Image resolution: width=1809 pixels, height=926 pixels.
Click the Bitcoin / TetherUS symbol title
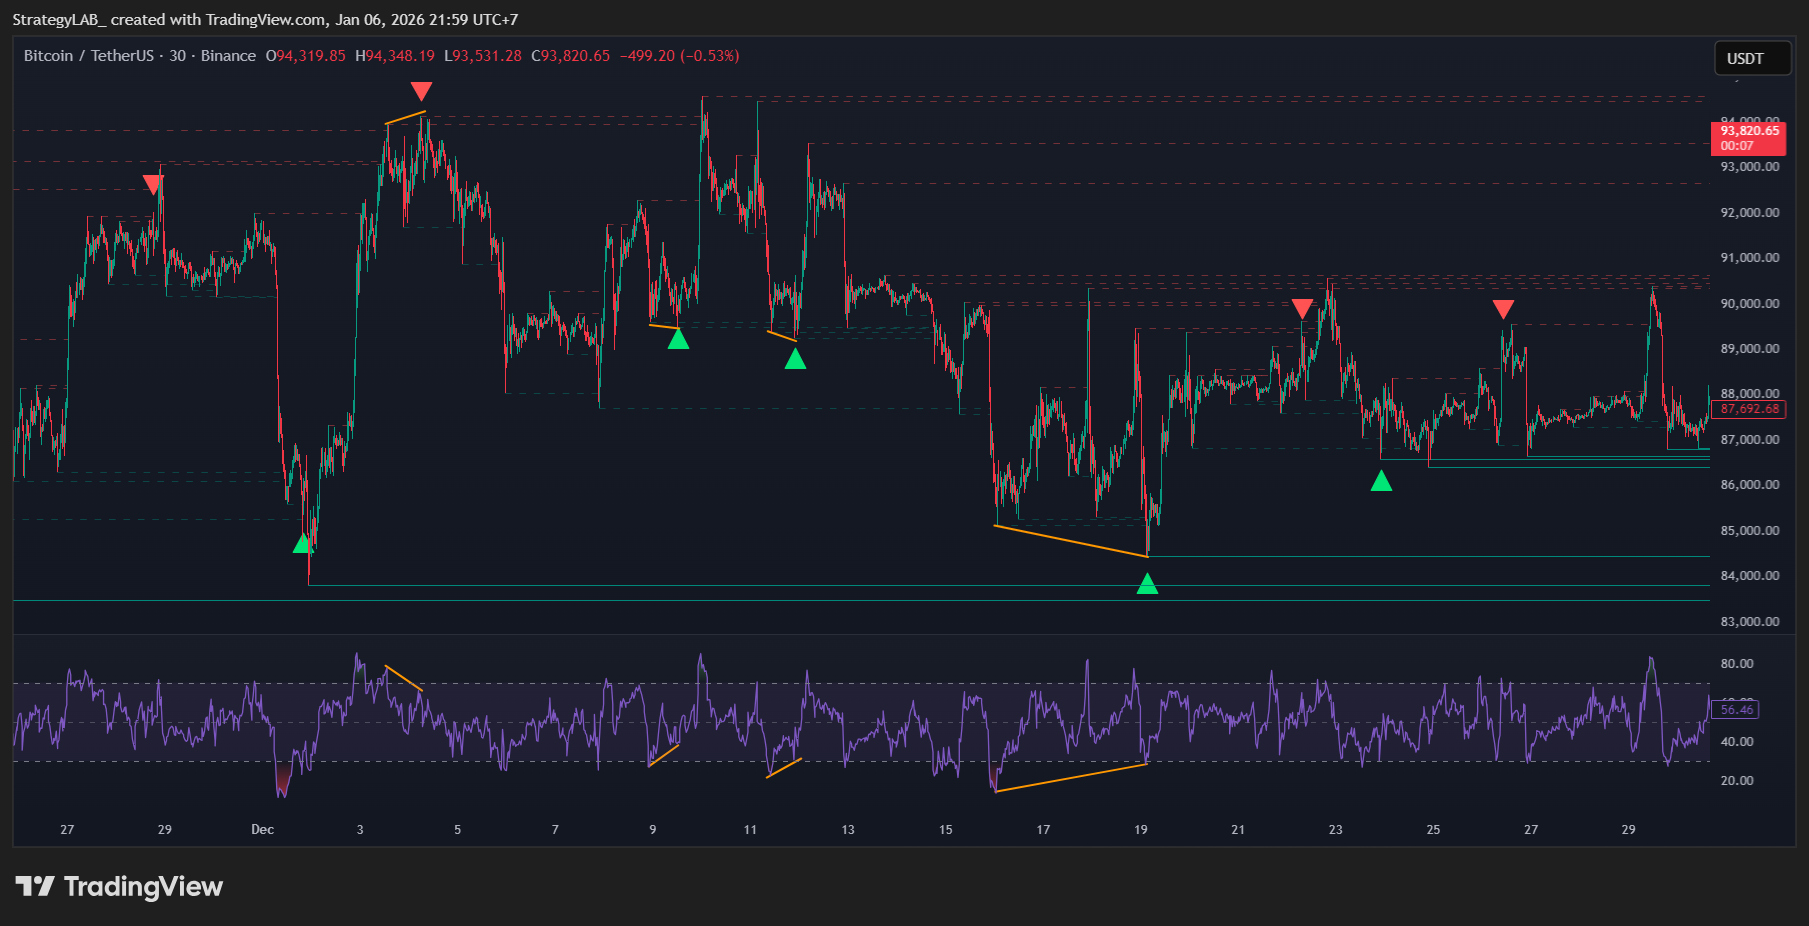click(x=89, y=56)
